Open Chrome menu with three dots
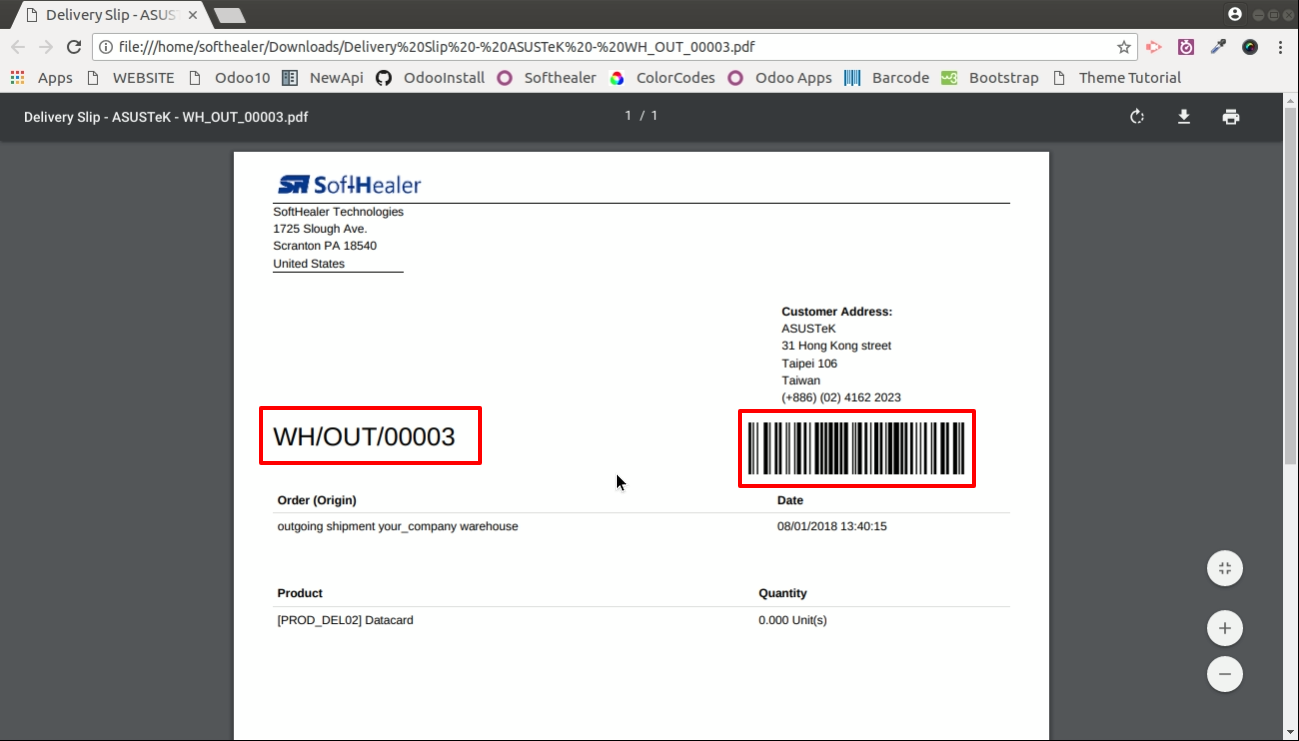Image resolution: width=1299 pixels, height=741 pixels. (x=1281, y=47)
